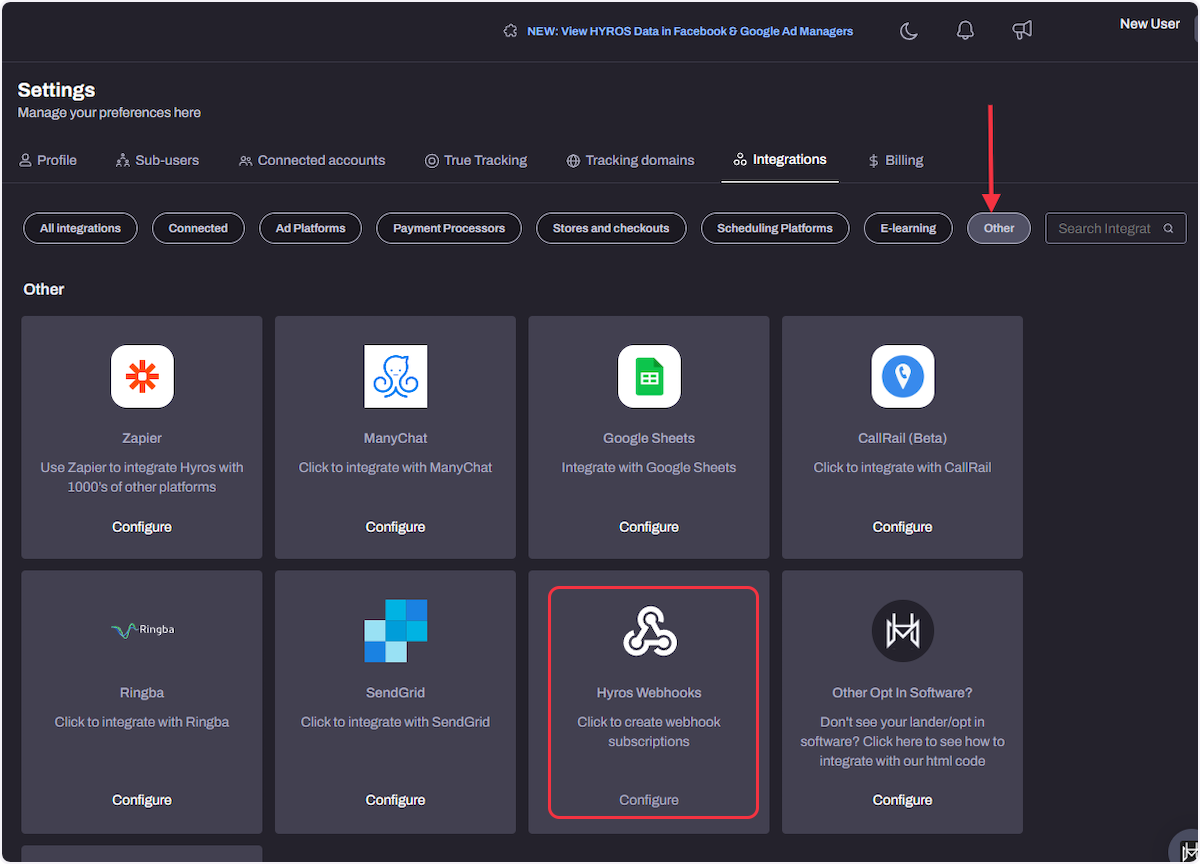1200x864 pixels.
Task: Filter by Ad Platforms
Action: tap(310, 228)
